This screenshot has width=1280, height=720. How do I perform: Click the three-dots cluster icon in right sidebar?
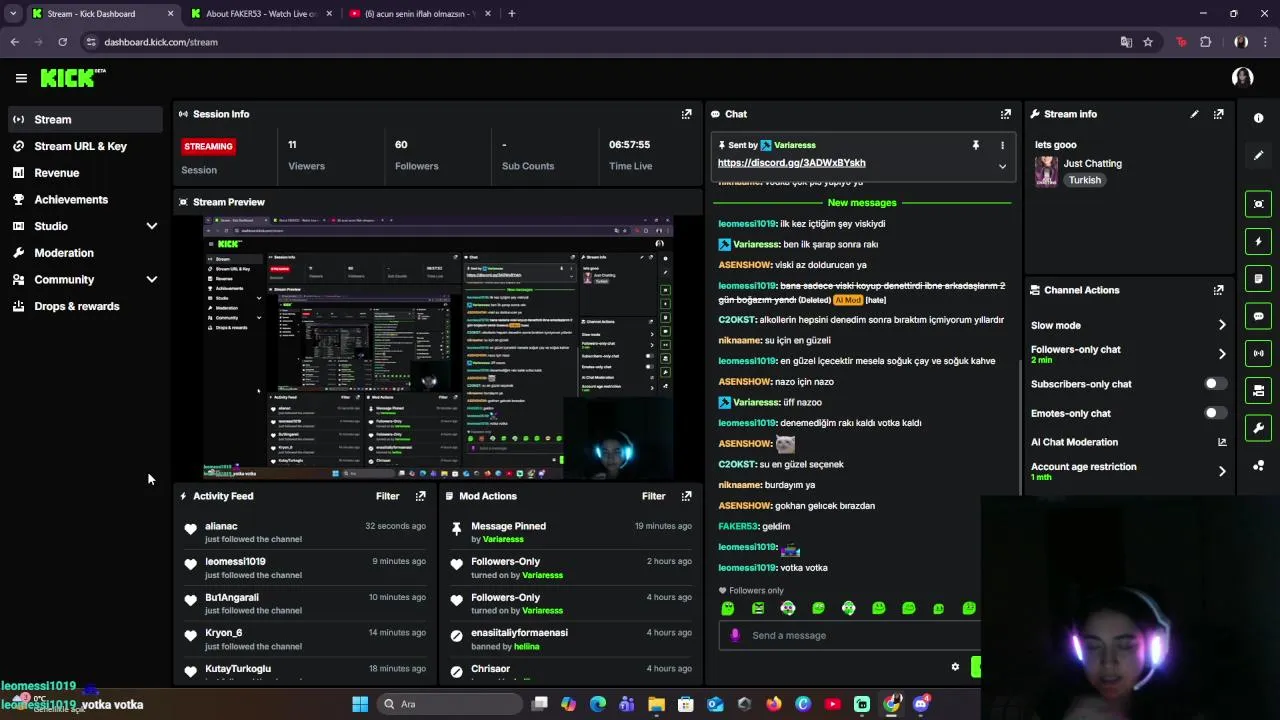coord(1258,466)
